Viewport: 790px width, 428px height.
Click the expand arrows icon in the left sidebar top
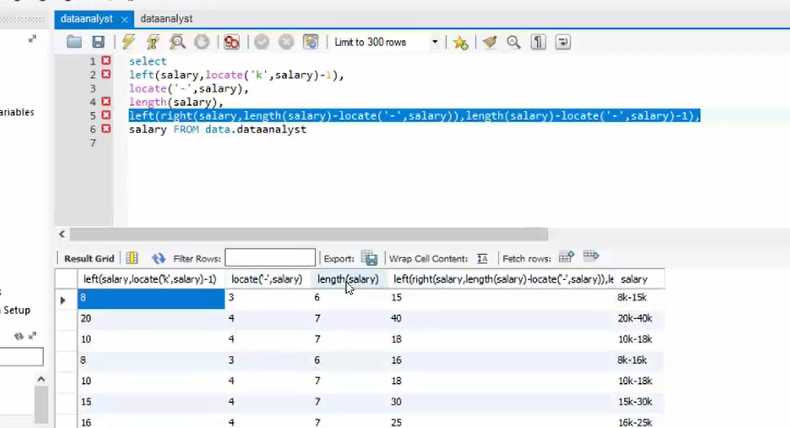pos(32,39)
